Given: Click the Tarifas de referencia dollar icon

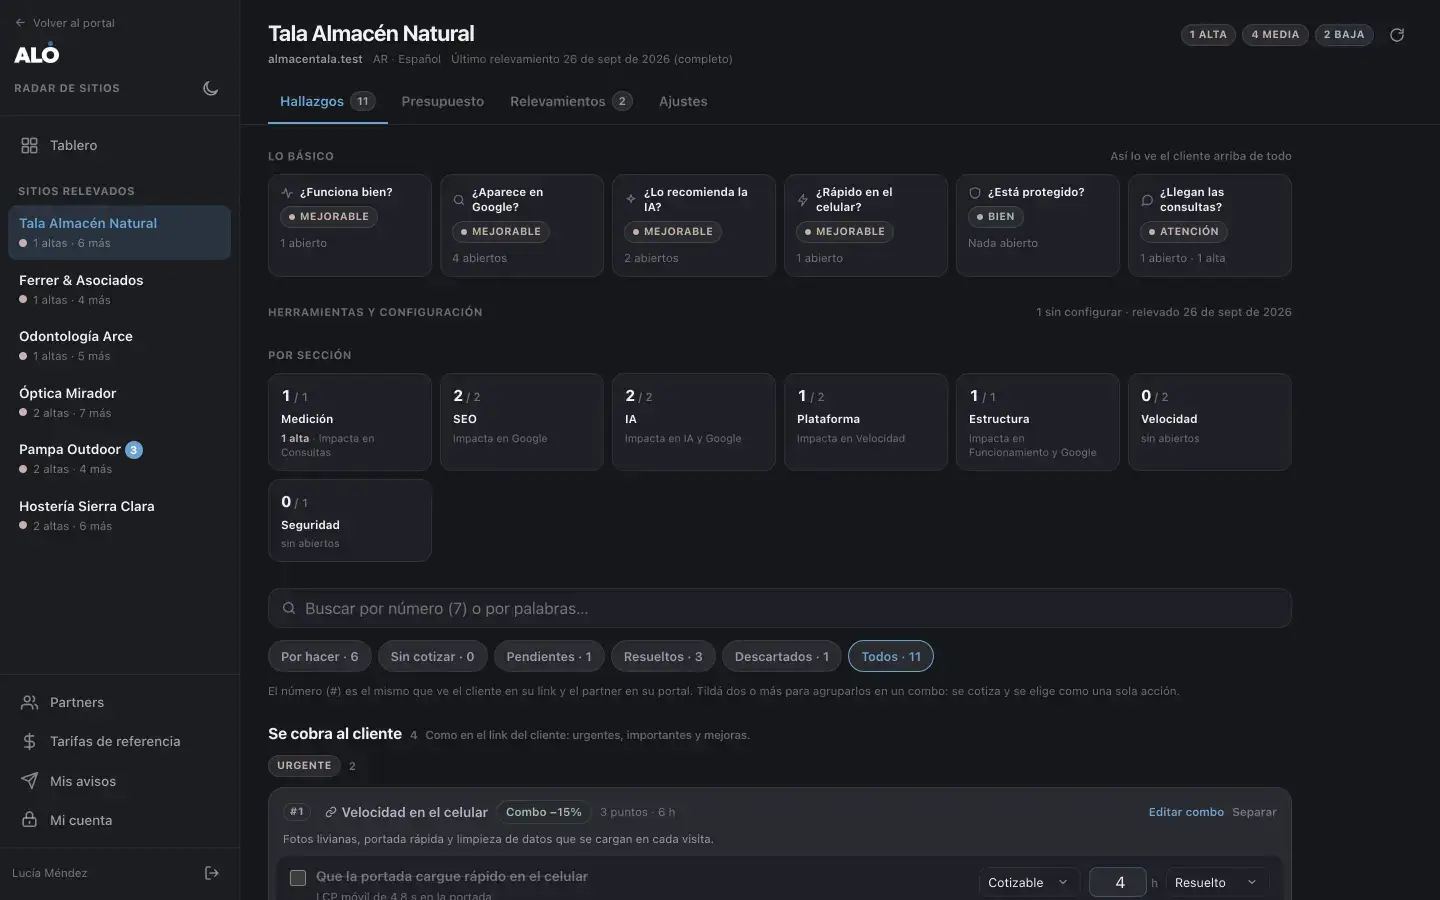Looking at the screenshot, I should click(30, 741).
